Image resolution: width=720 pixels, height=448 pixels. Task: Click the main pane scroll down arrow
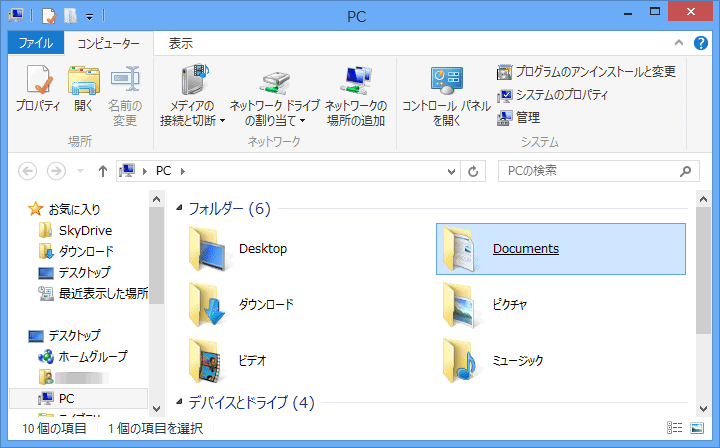point(703,408)
